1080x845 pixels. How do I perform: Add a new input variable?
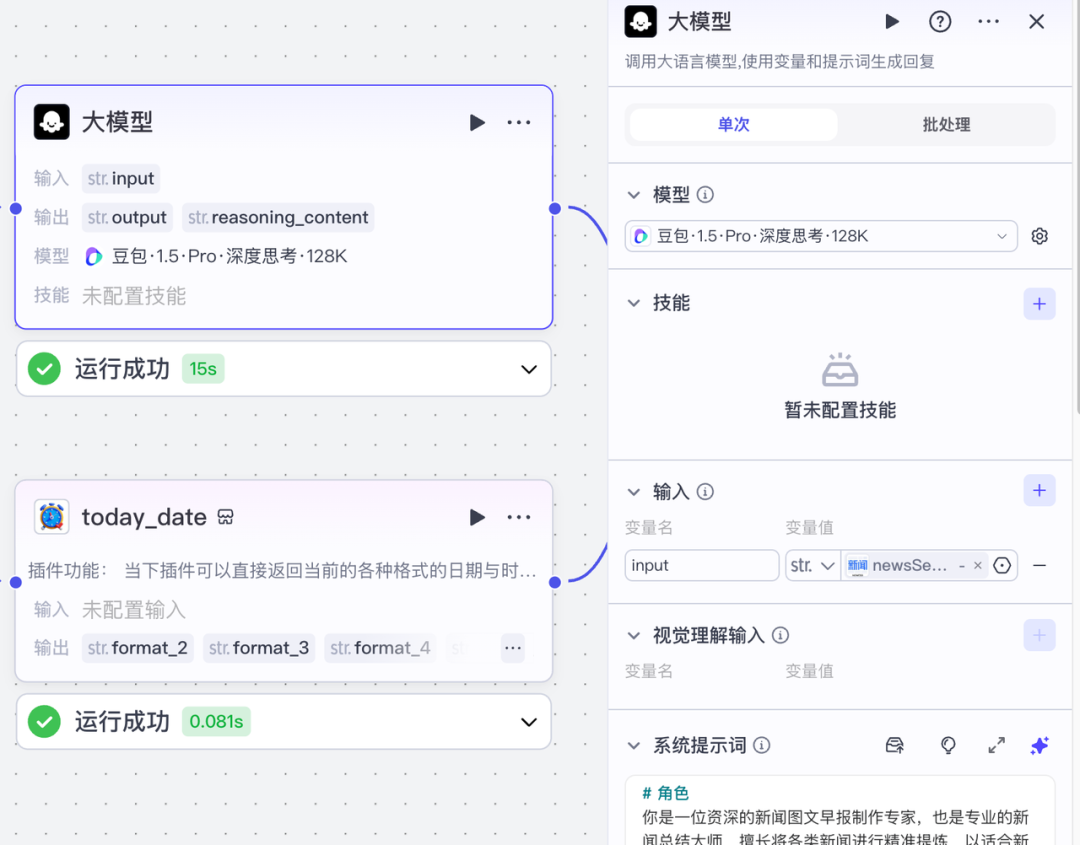(x=1039, y=491)
